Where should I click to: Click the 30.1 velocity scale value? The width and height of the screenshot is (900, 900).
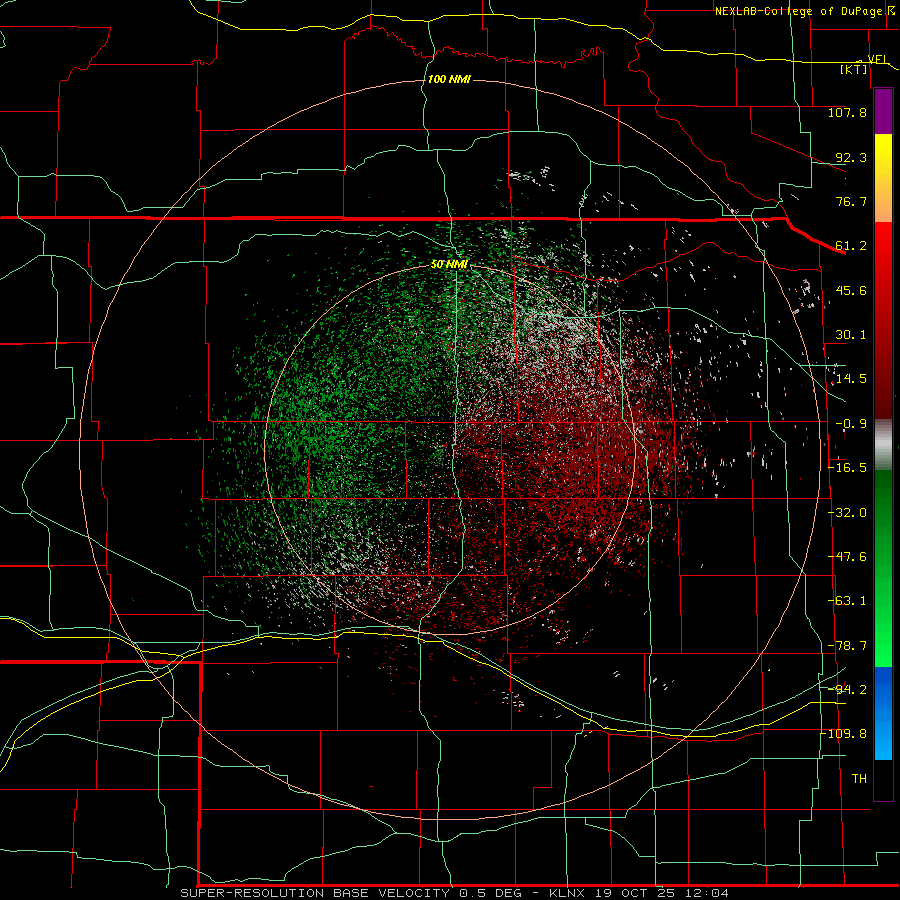tap(851, 335)
